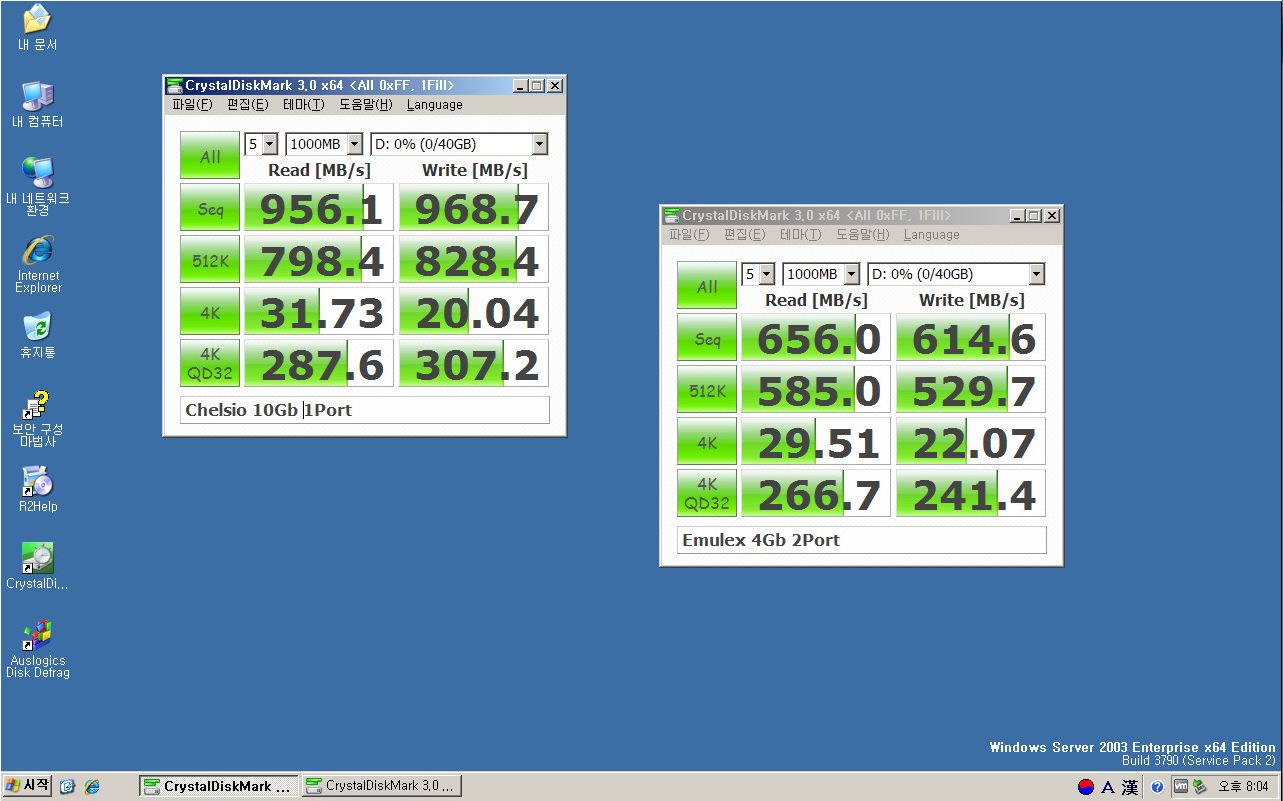Run the 512K test in Chelsio window
The width and height of the screenshot is (1283, 801).
pos(210,261)
